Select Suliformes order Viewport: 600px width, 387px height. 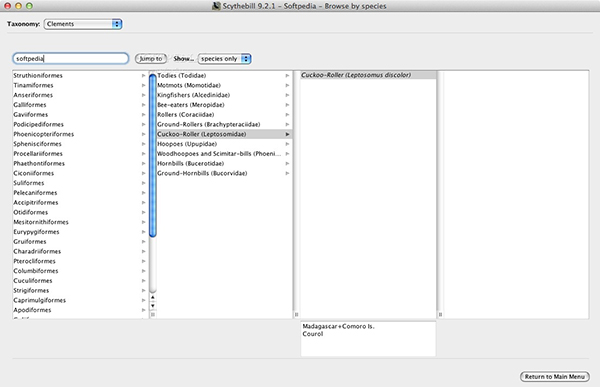tap(80, 183)
